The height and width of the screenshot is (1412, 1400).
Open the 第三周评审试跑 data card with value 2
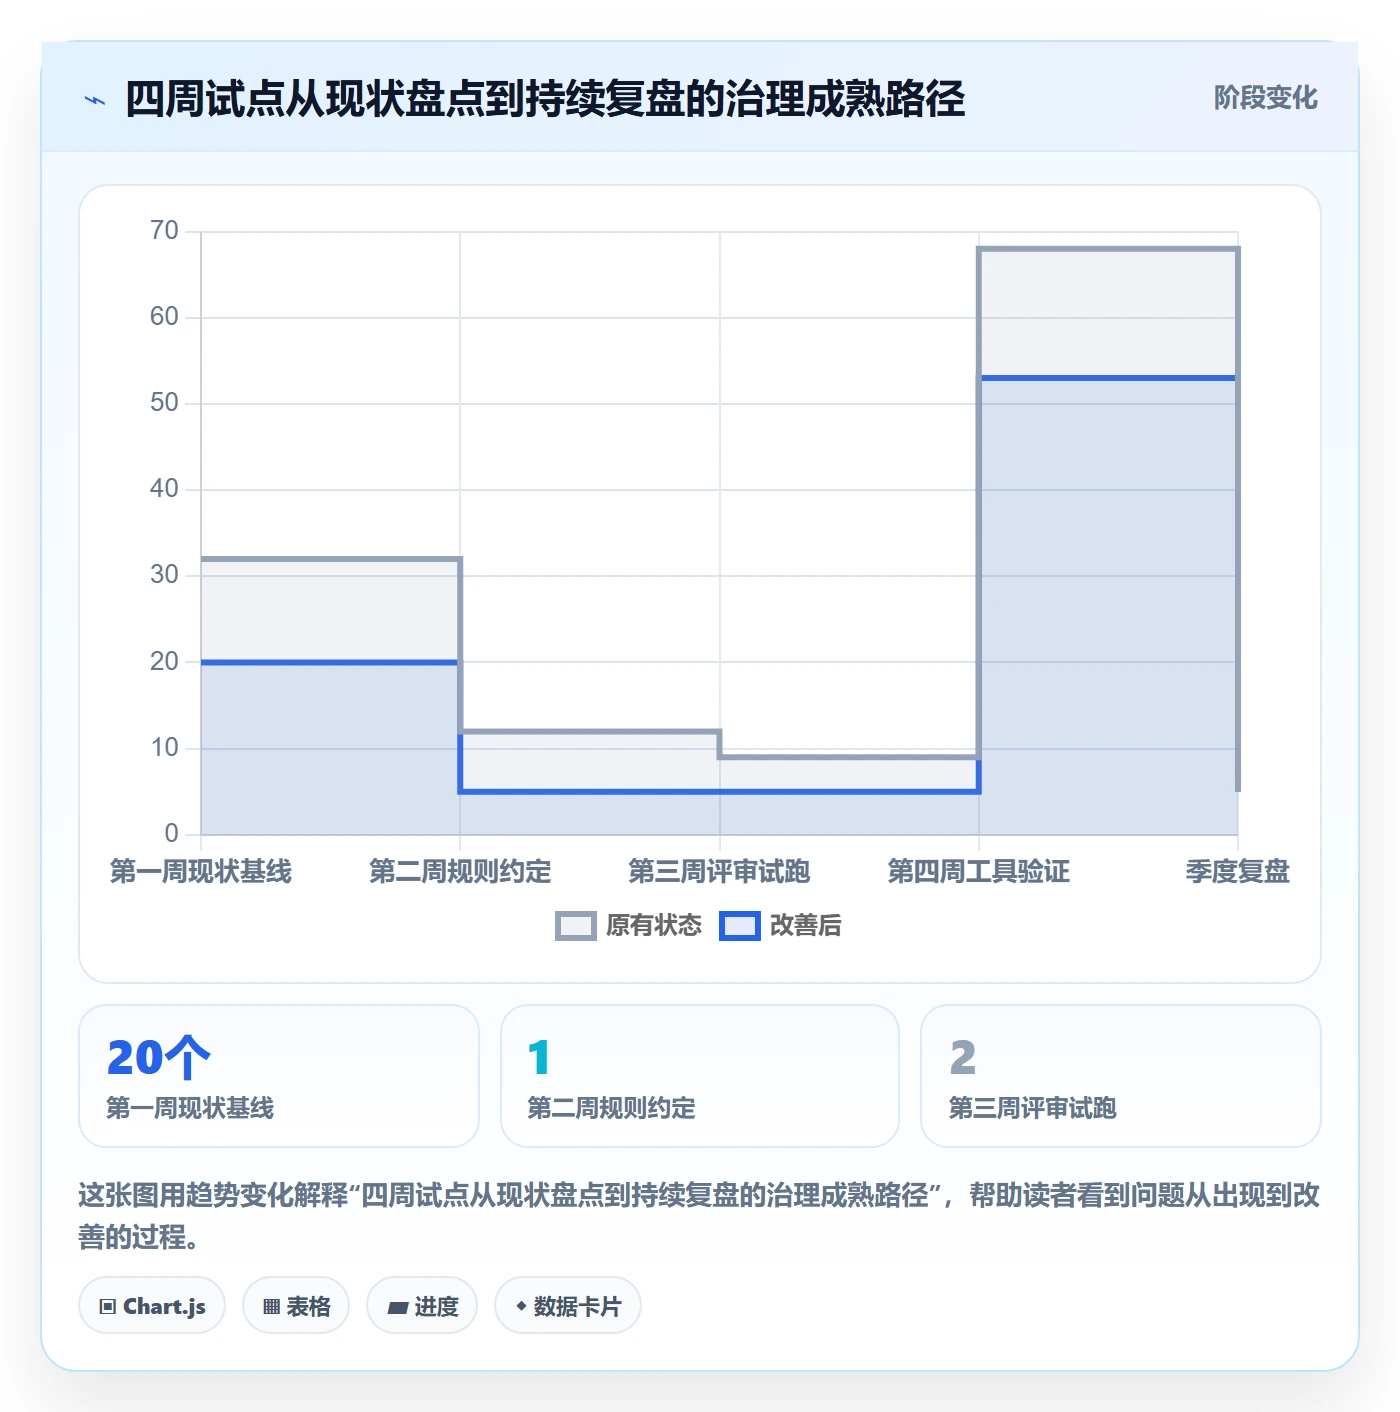tap(1121, 1076)
